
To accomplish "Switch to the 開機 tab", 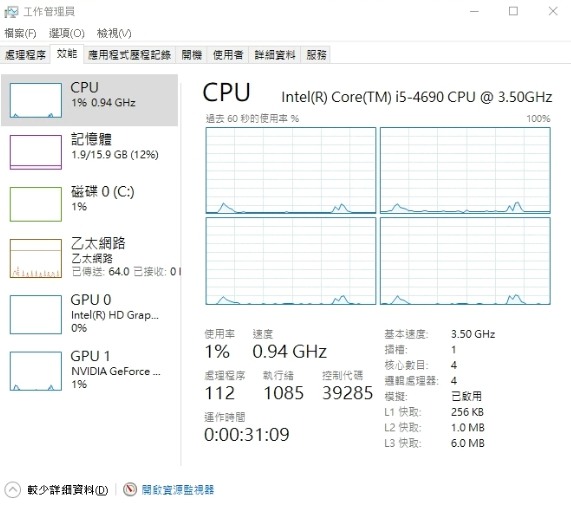I will (x=192, y=55).
